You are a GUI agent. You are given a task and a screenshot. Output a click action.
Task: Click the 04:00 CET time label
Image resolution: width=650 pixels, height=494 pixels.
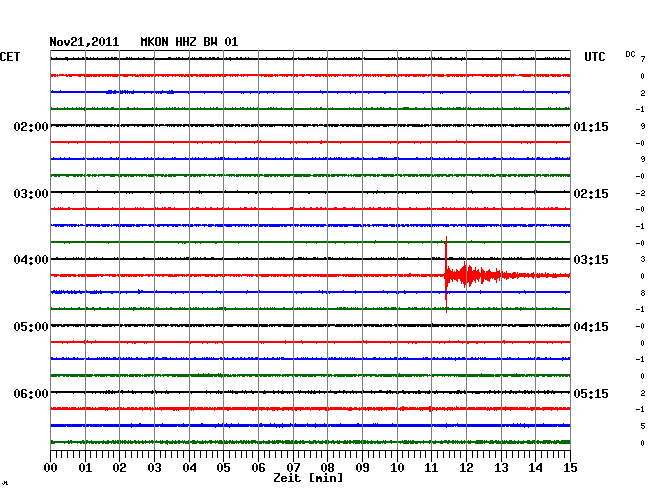(31, 260)
